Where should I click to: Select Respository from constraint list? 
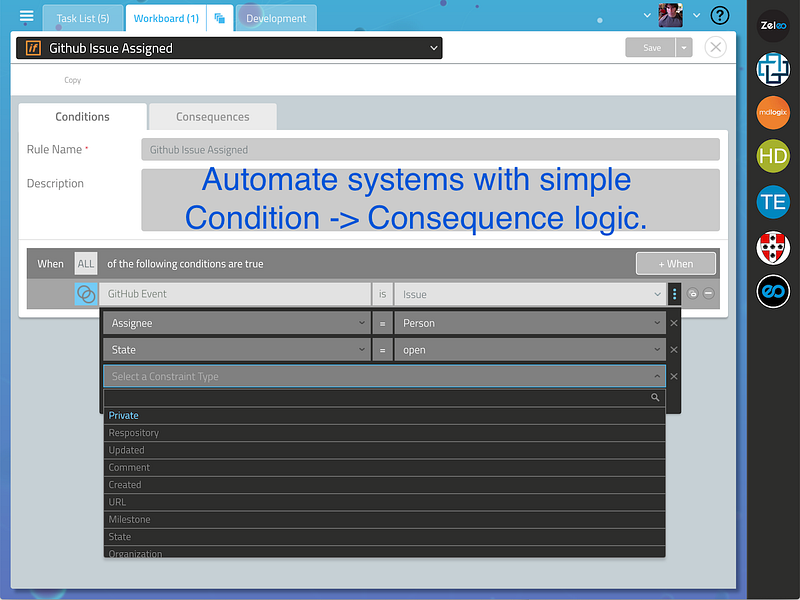click(385, 433)
